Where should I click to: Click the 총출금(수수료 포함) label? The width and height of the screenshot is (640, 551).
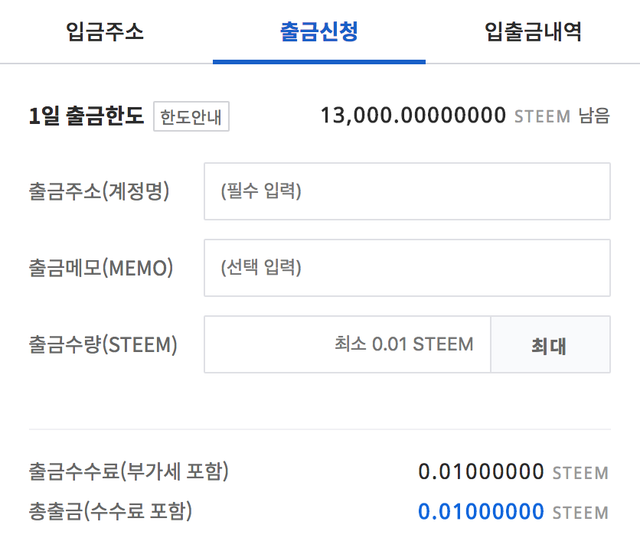(110, 511)
